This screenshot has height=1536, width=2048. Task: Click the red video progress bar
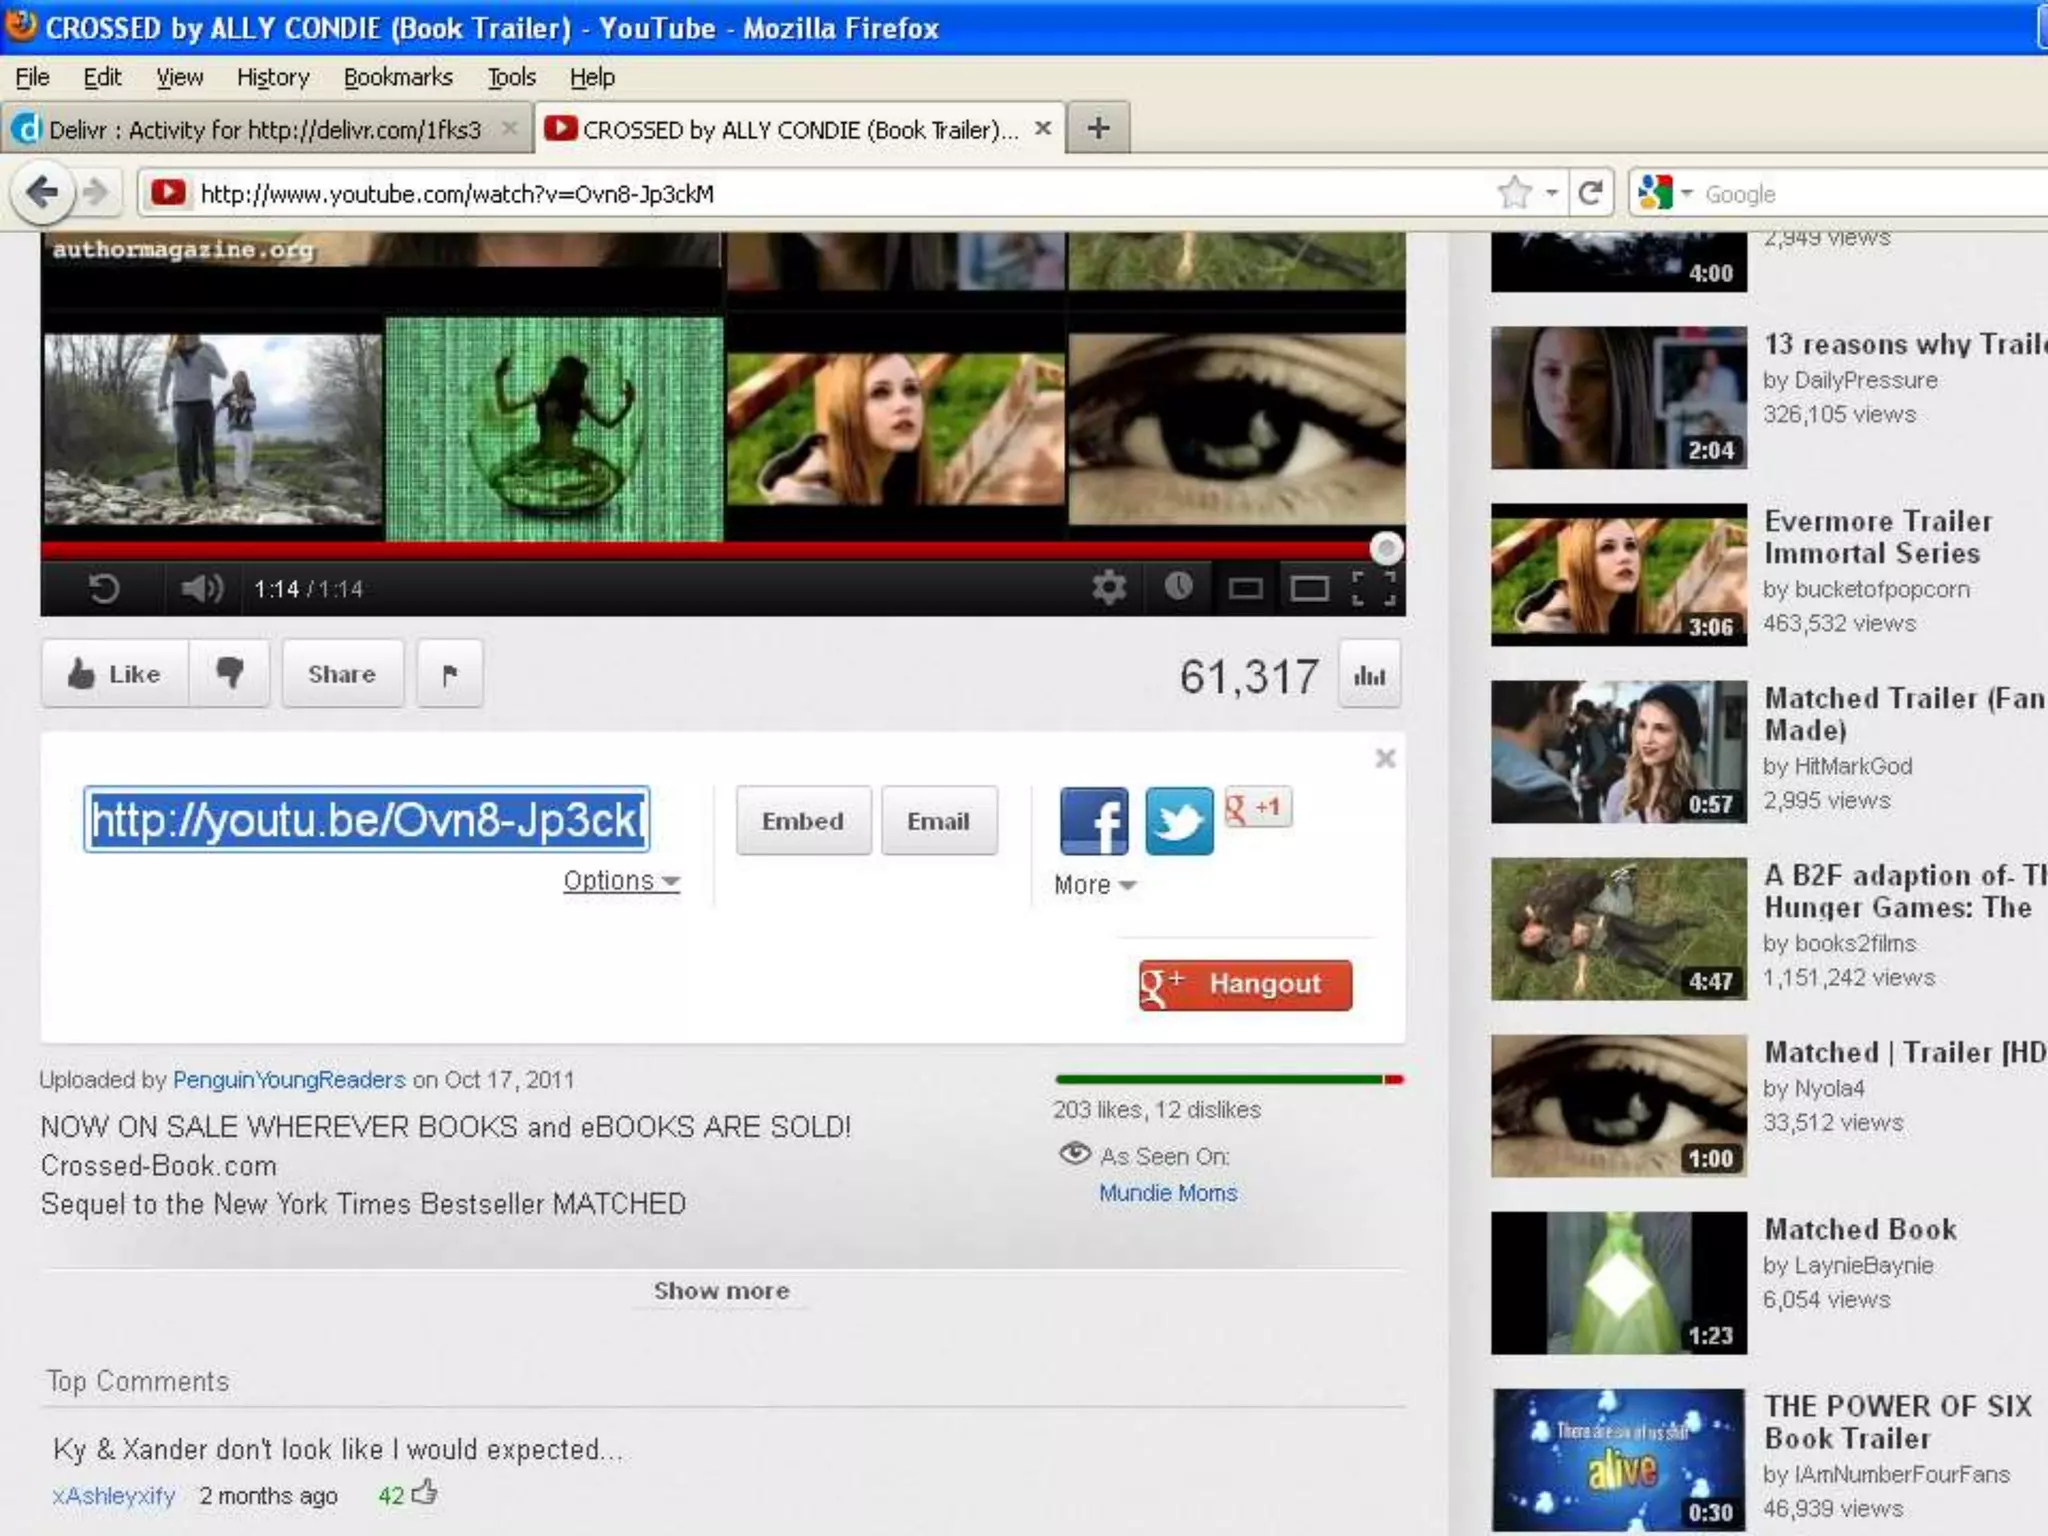pos(700,549)
